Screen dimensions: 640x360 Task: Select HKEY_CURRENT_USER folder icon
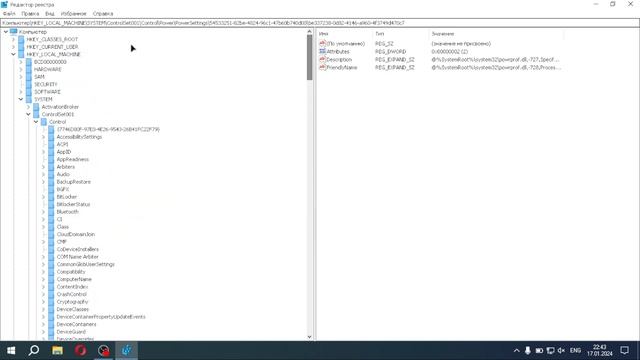(21, 47)
